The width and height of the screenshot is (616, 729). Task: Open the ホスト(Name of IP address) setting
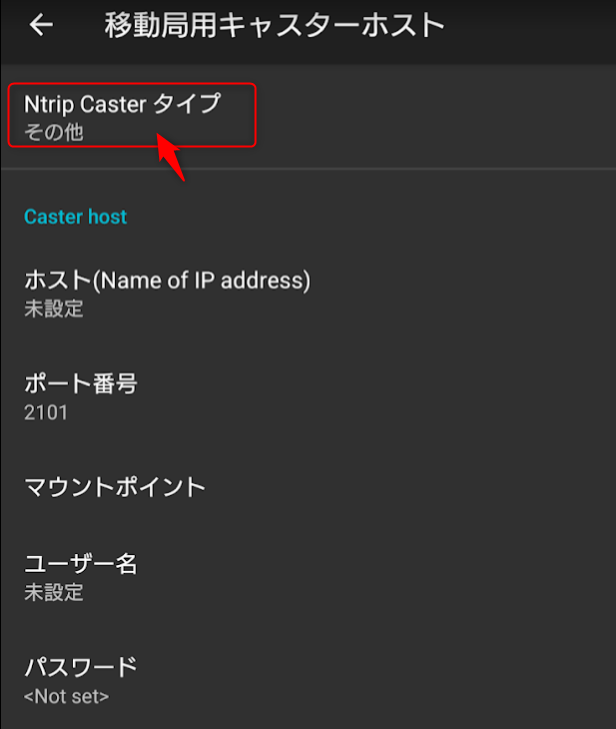(x=167, y=281)
